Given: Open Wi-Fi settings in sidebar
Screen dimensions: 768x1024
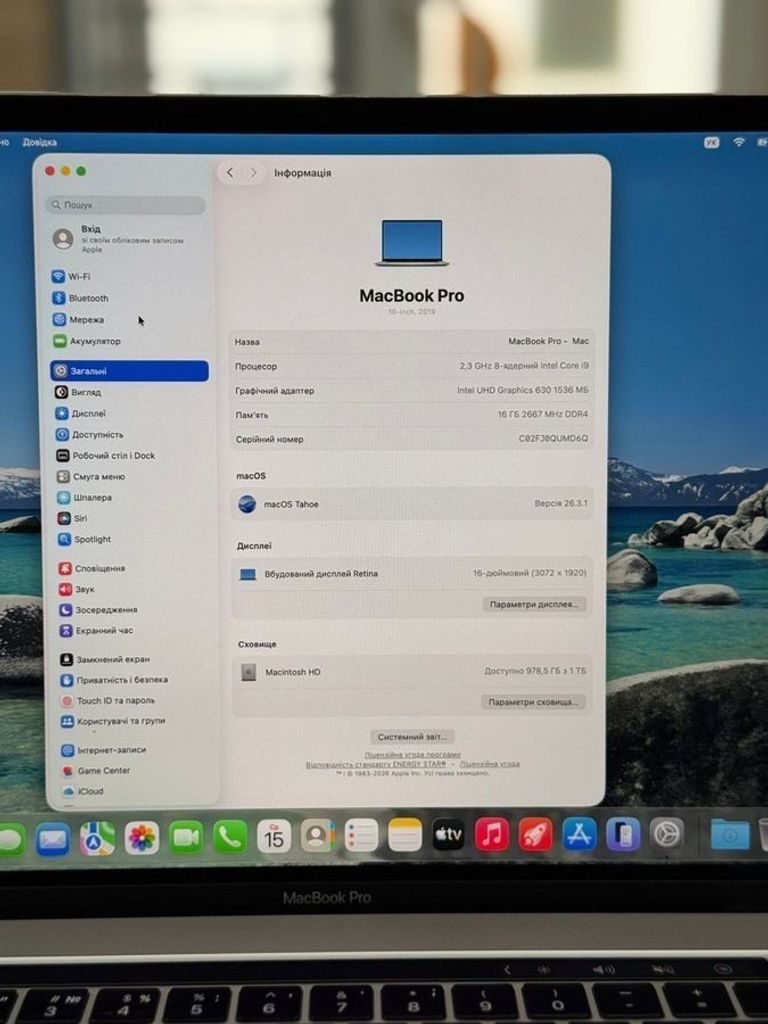Looking at the screenshot, I should [x=72, y=276].
